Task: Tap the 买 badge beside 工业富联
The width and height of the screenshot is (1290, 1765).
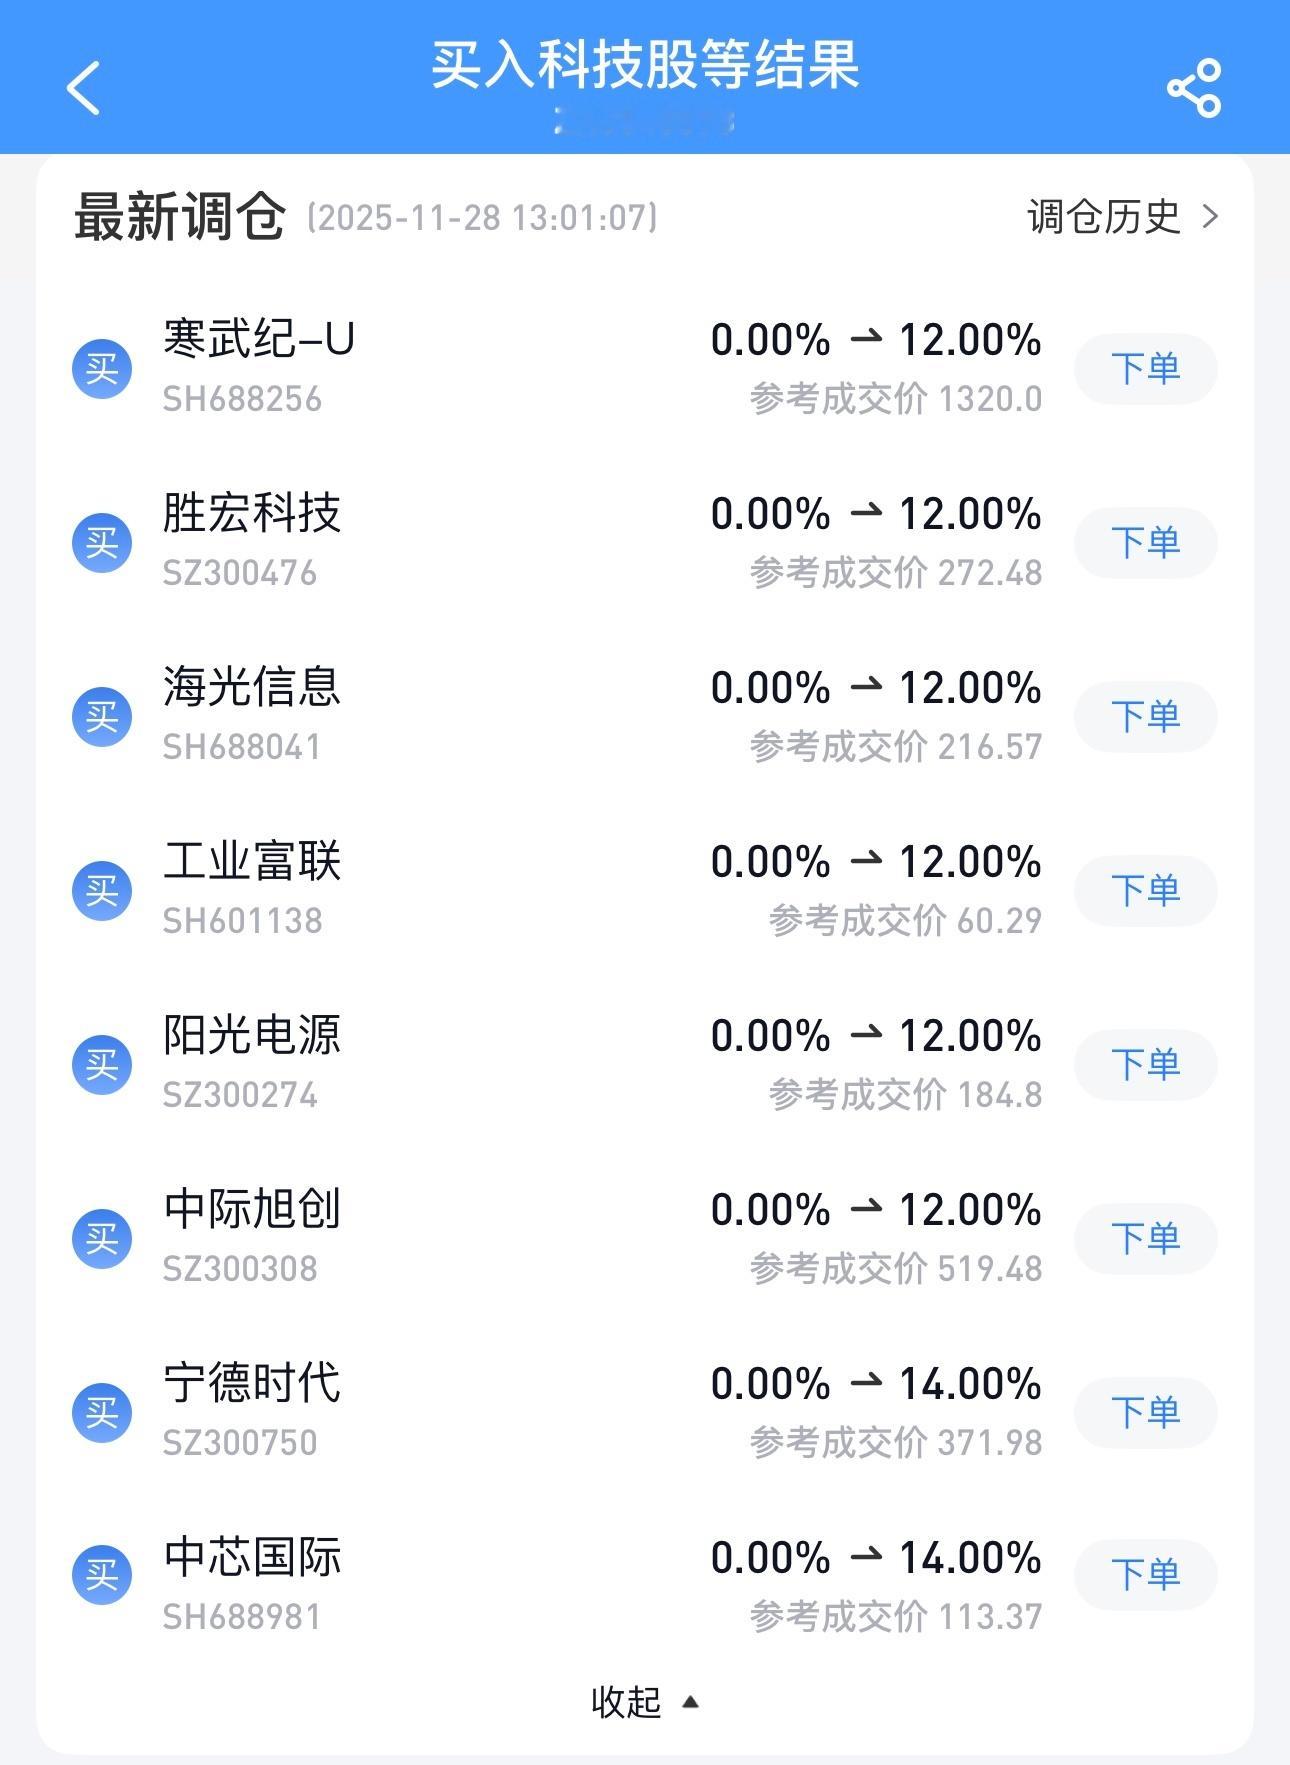Action: (x=102, y=891)
